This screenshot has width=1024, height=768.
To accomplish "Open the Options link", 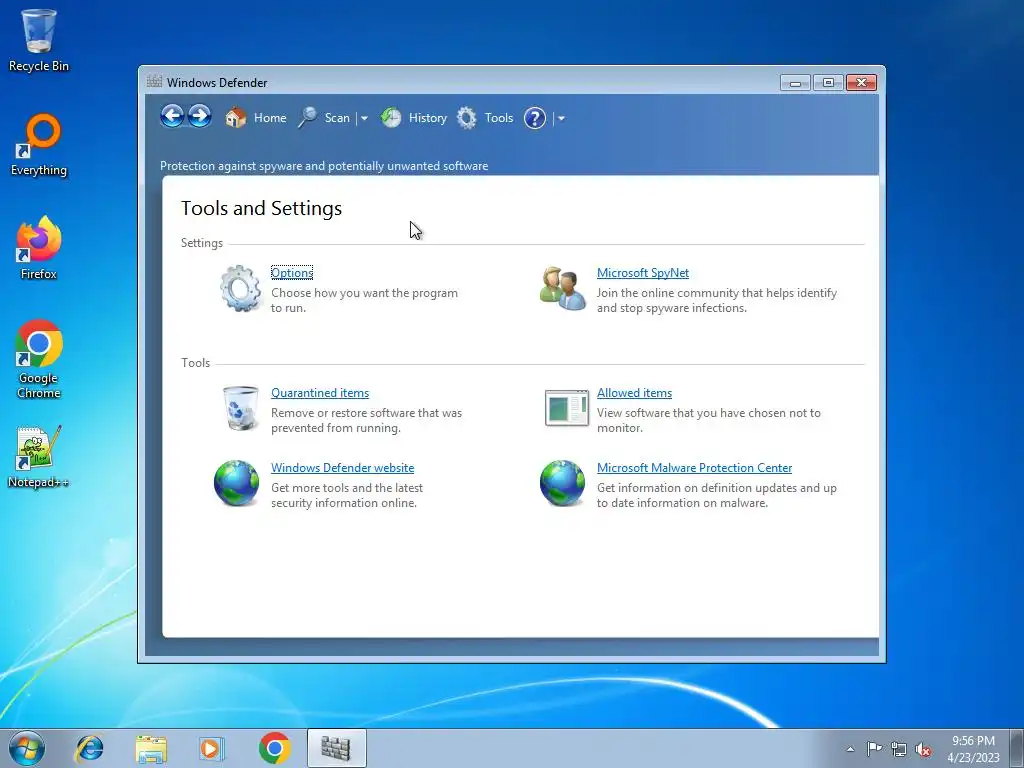I will pos(292,273).
